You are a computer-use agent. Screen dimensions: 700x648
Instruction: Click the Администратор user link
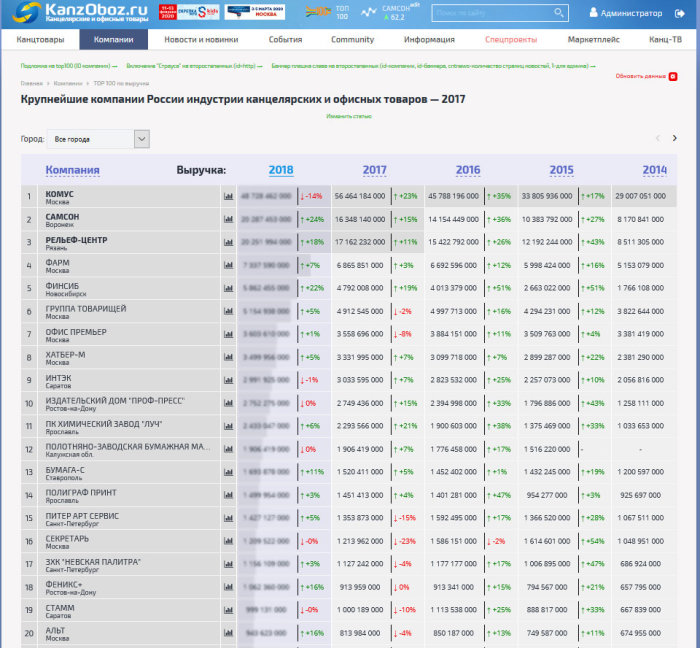[x=625, y=13]
